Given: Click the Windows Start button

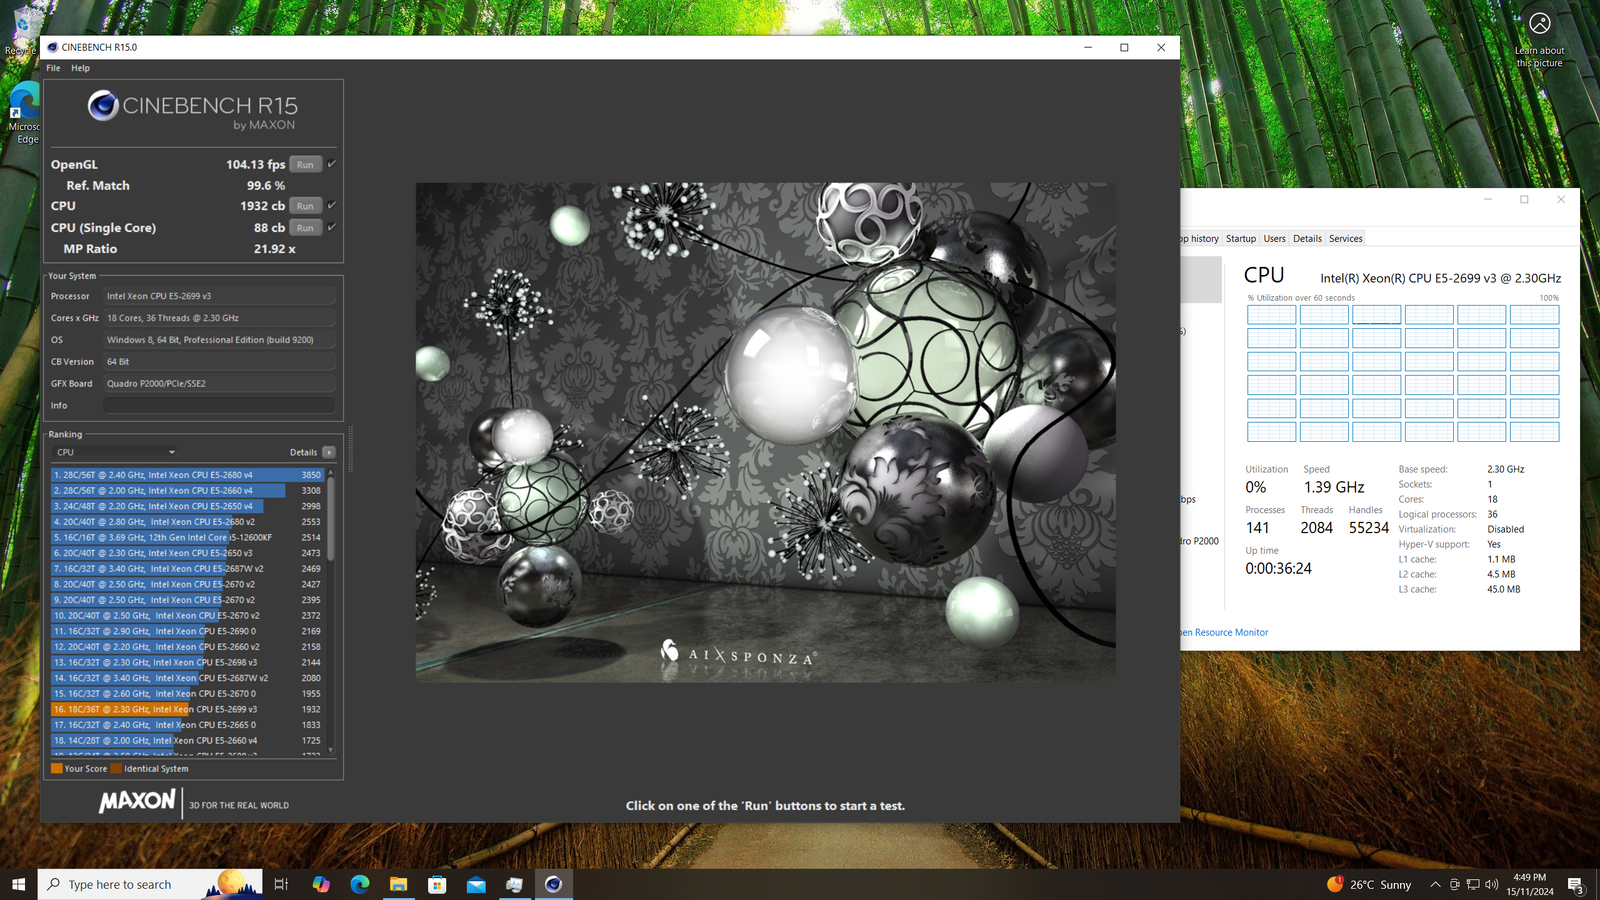Looking at the screenshot, I should pyautogui.click(x=18, y=884).
